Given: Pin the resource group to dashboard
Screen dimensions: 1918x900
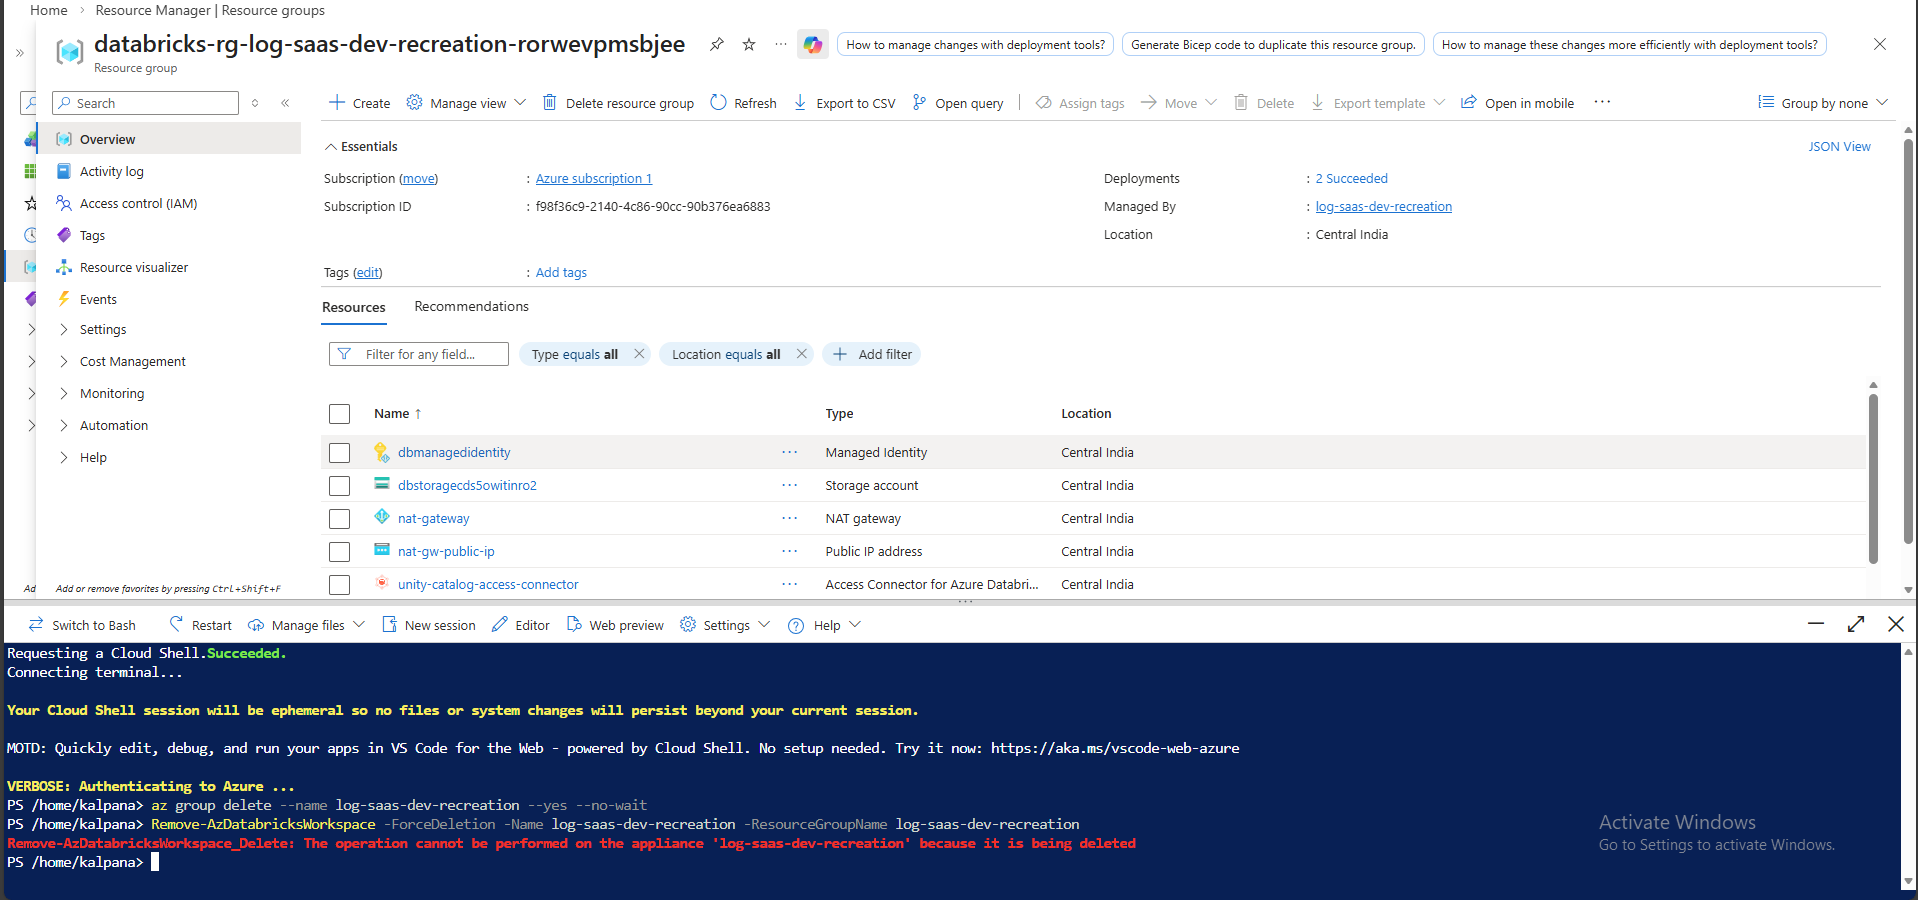Looking at the screenshot, I should (717, 44).
